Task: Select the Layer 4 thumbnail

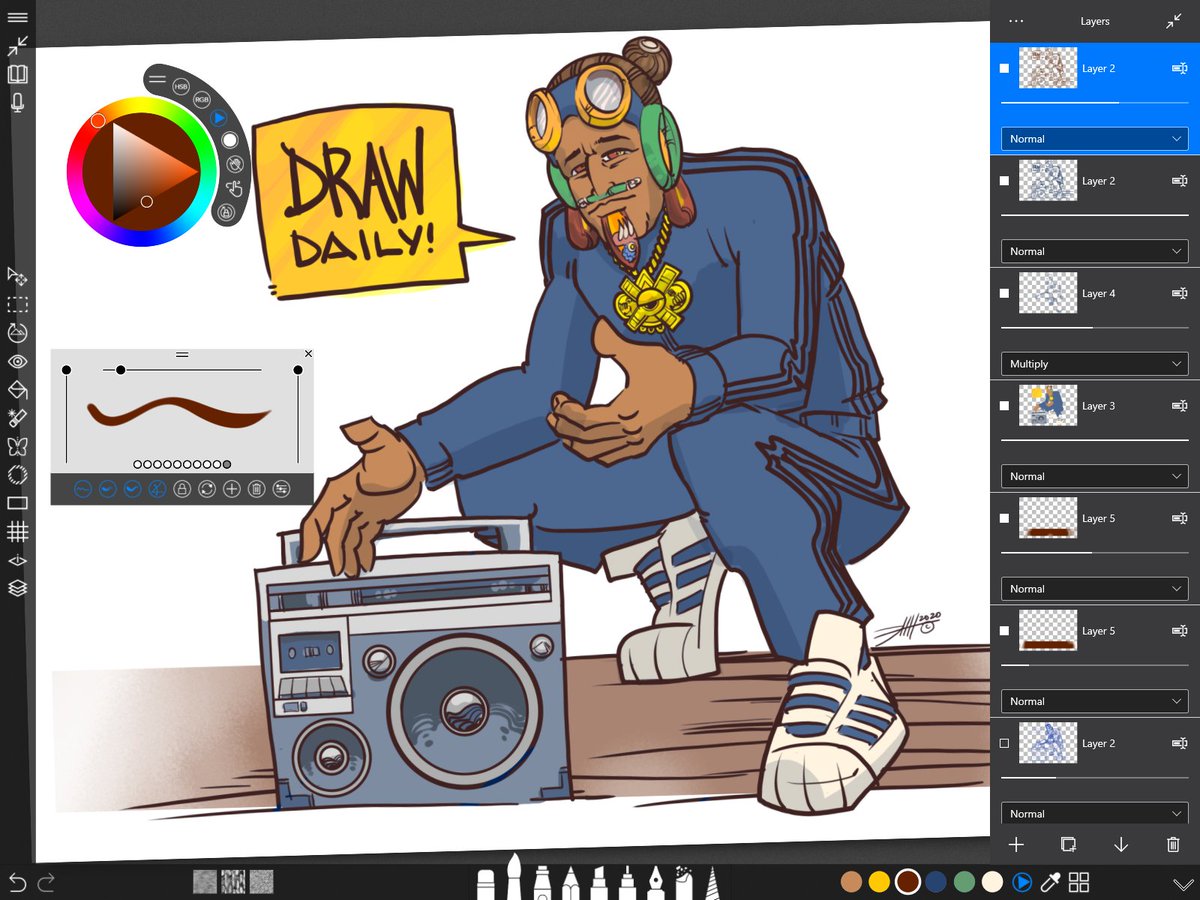Action: tap(1048, 293)
